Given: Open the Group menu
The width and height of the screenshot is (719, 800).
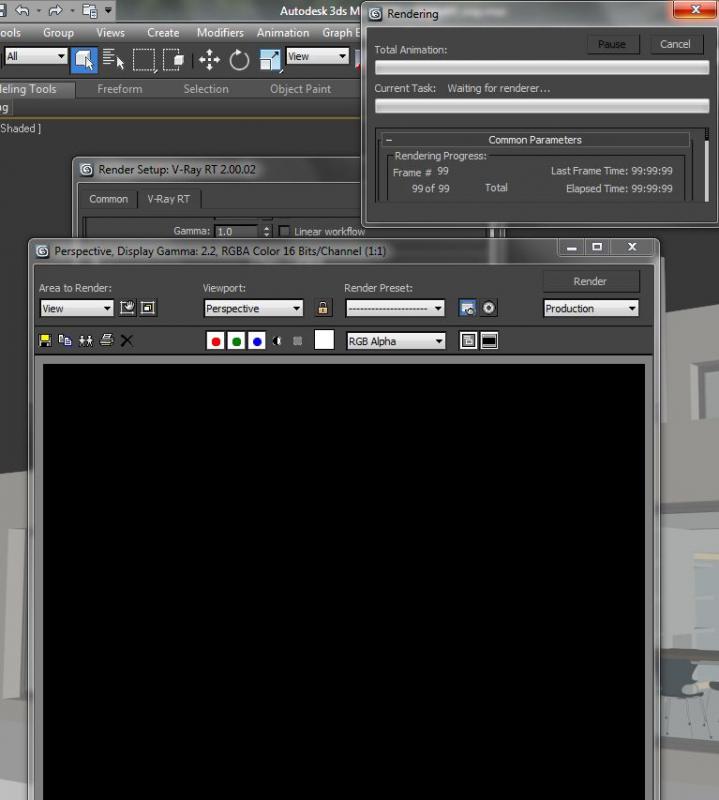Looking at the screenshot, I should (58, 33).
